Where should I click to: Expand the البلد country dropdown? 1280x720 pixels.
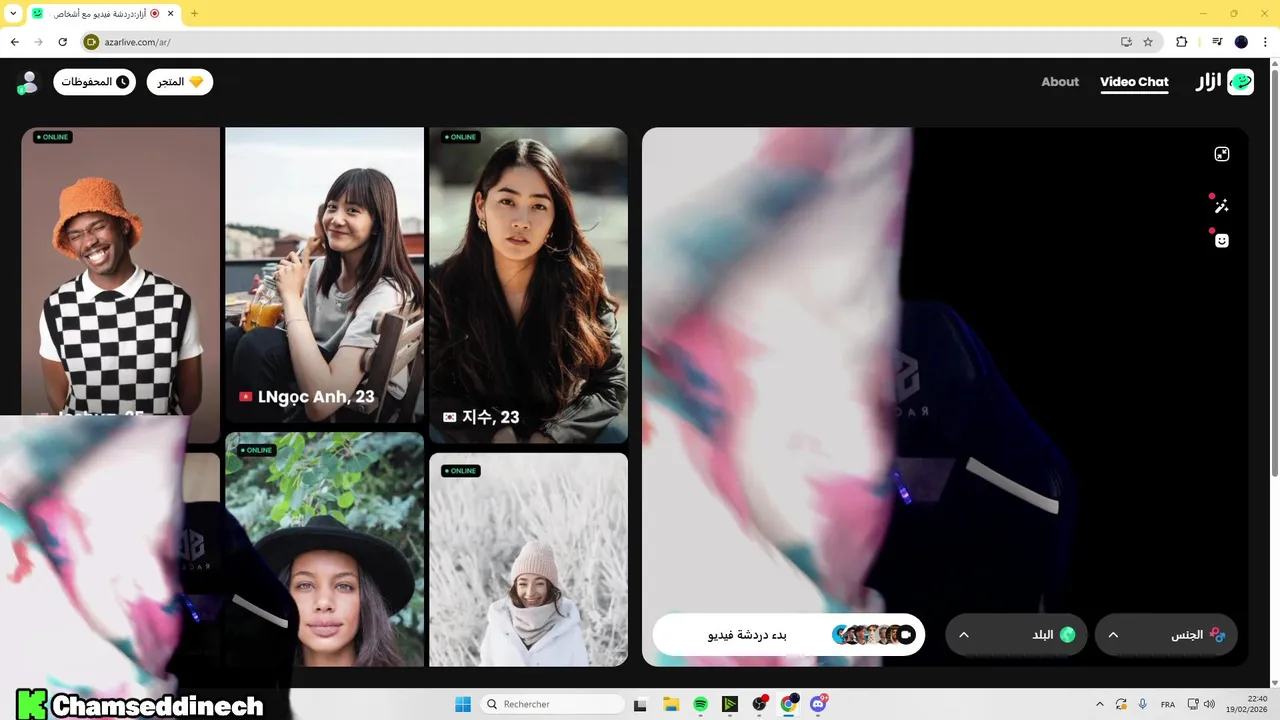[1016, 635]
